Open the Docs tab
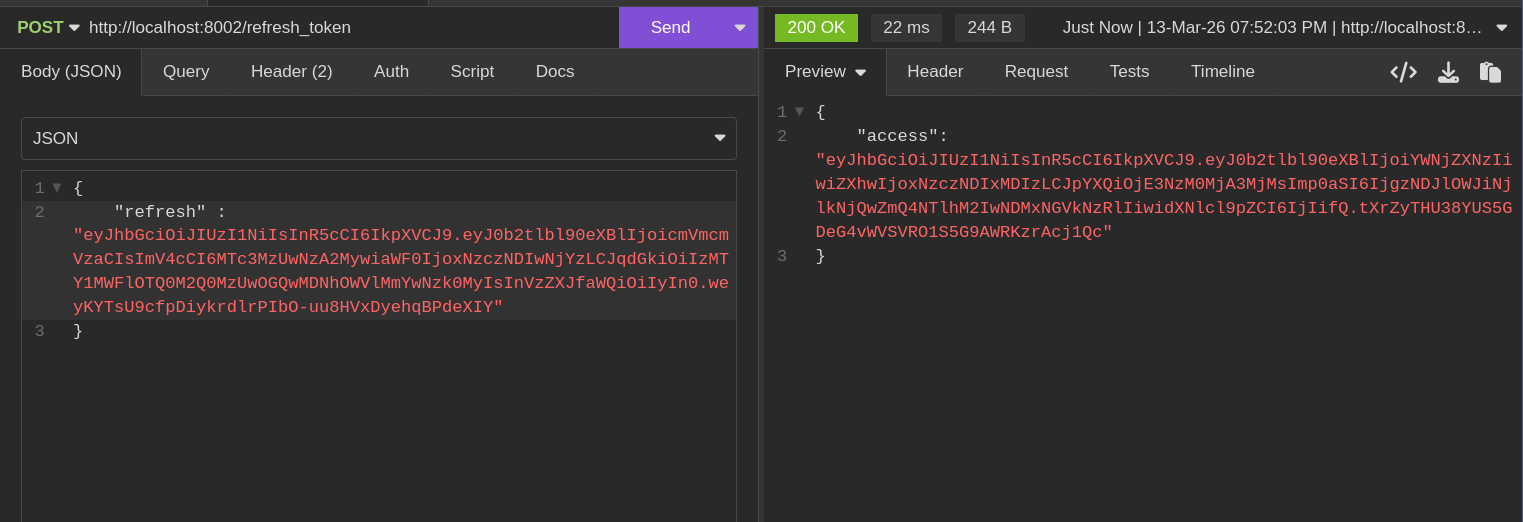1523x522 pixels. 555,72
